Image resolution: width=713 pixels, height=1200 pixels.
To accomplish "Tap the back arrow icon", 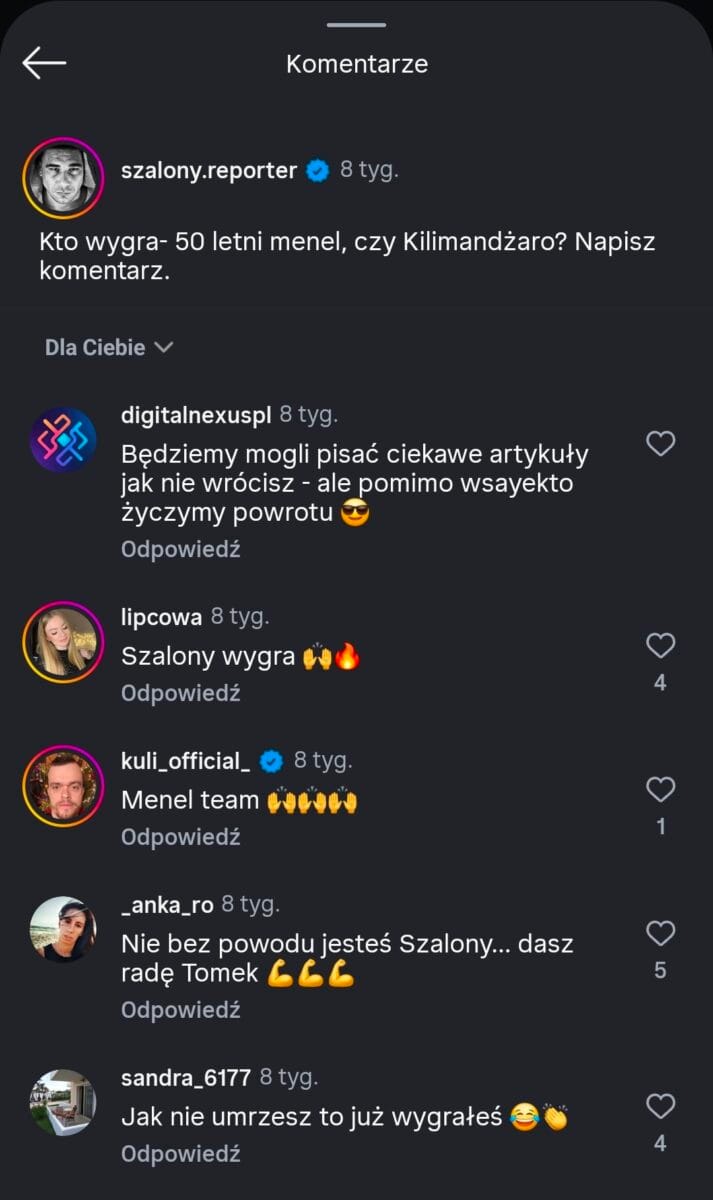I will pyautogui.click(x=44, y=63).
